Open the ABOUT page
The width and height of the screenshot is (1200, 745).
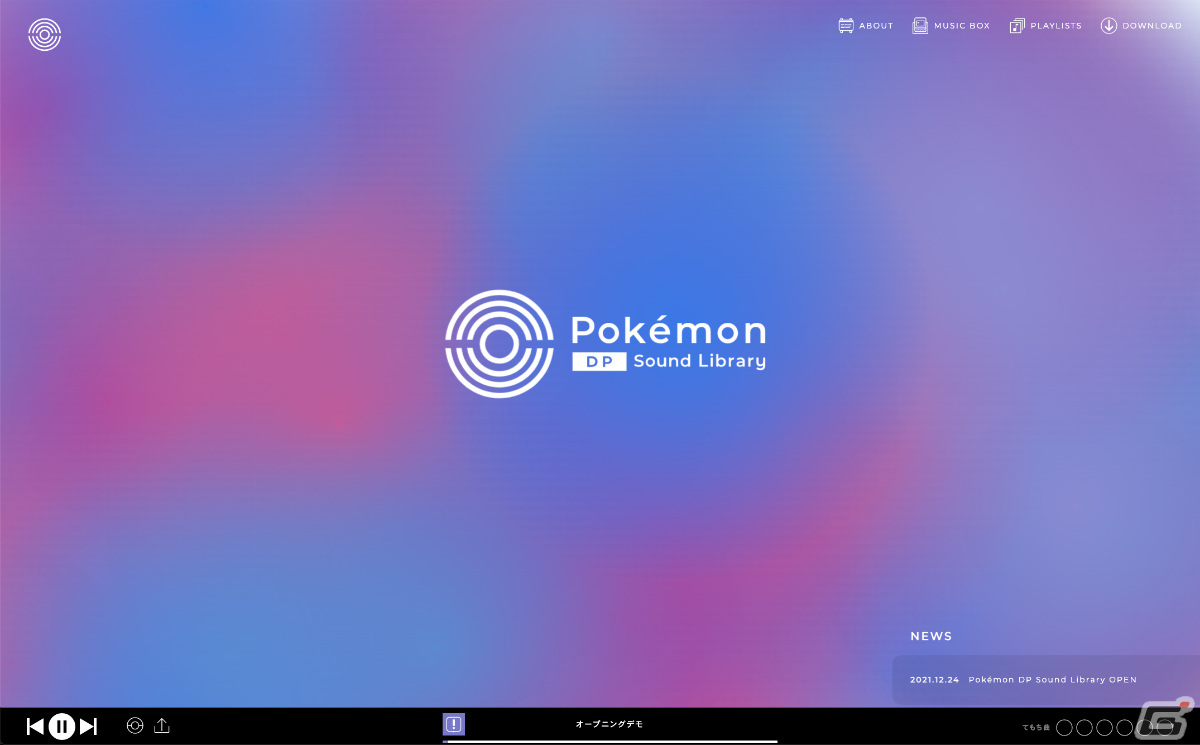pos(866,26)
